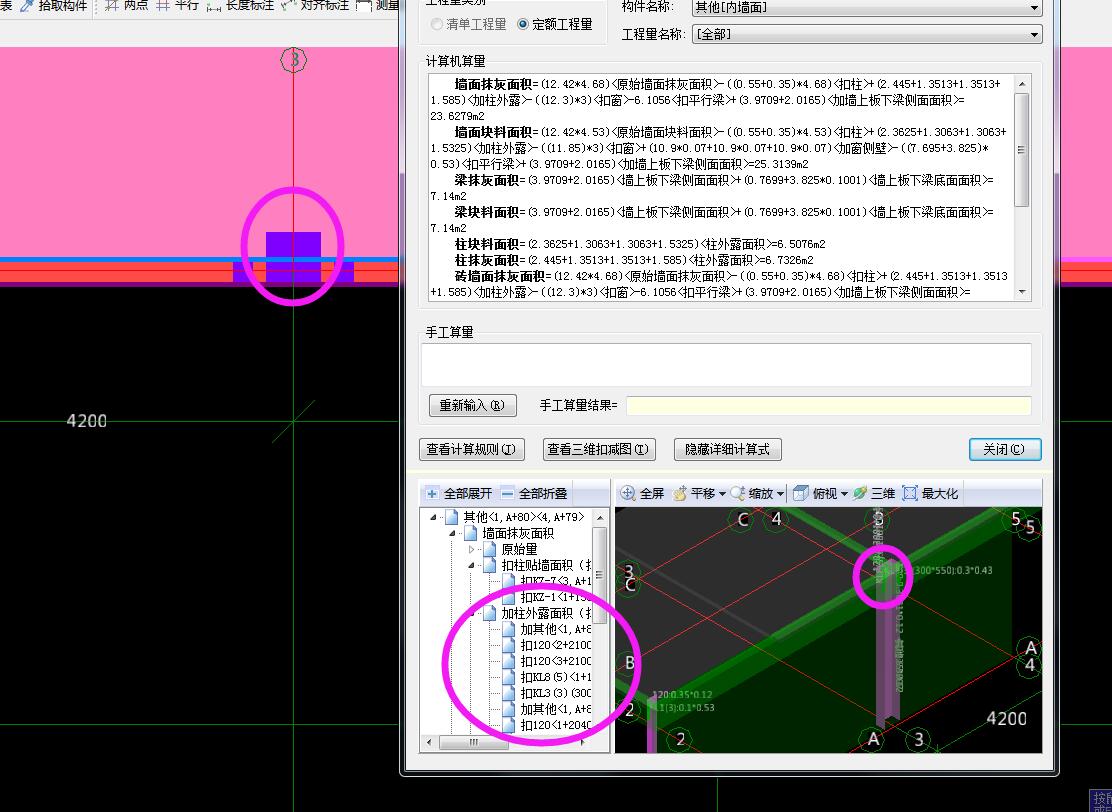This screenshot has height=812, width=1112.
Task: Click the 全部展开 expand all plus icon
Action: (x=432, y=494)
